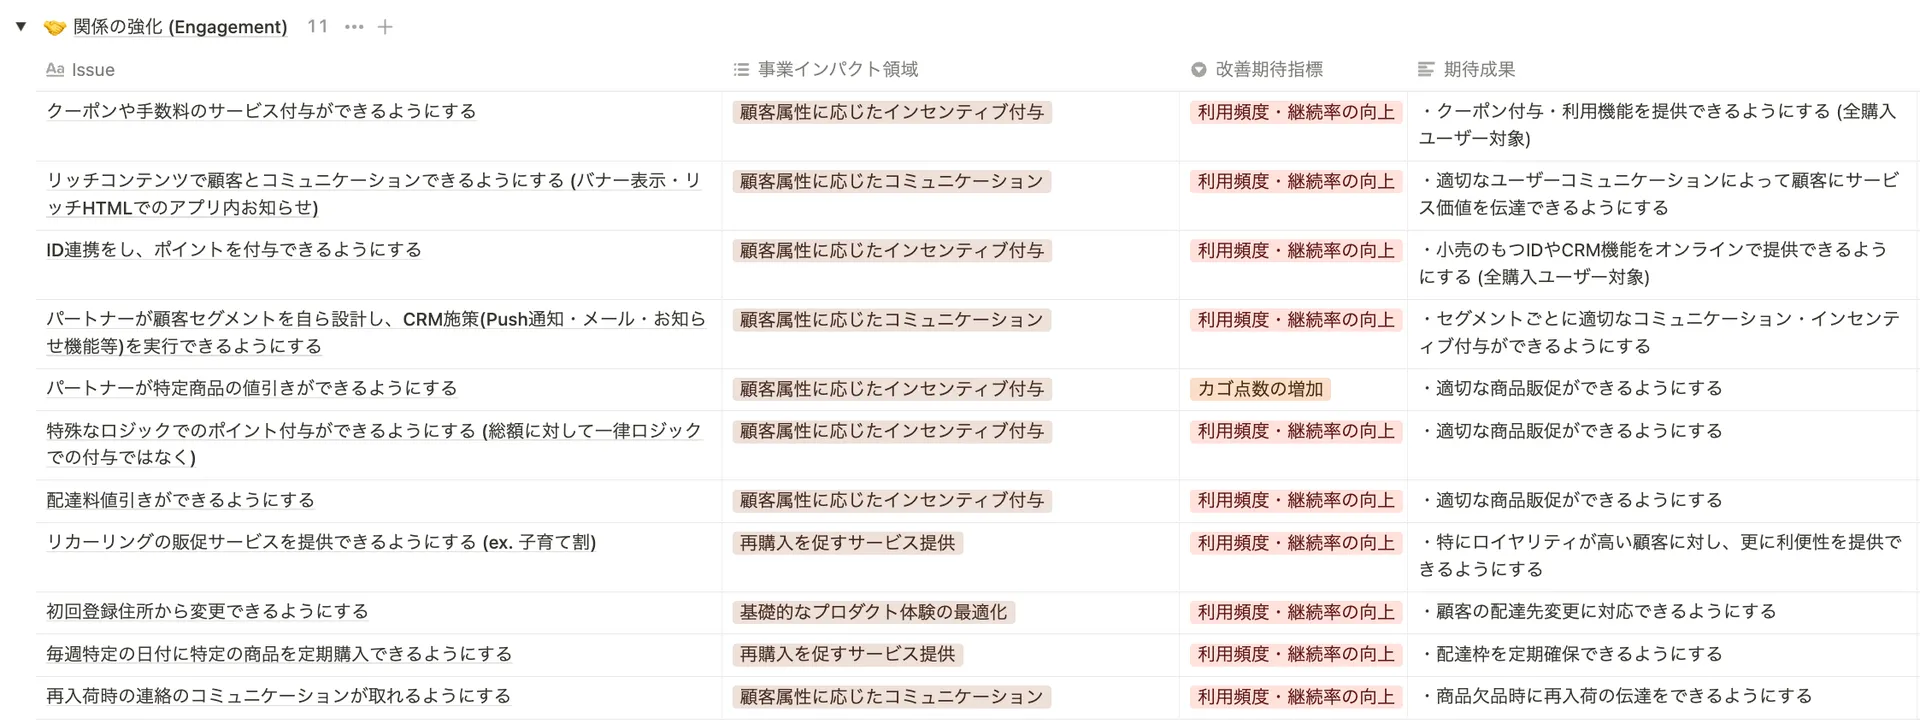1920x723 pixels.
Task: Open the Issue column header menu
Action: point(93,70)
